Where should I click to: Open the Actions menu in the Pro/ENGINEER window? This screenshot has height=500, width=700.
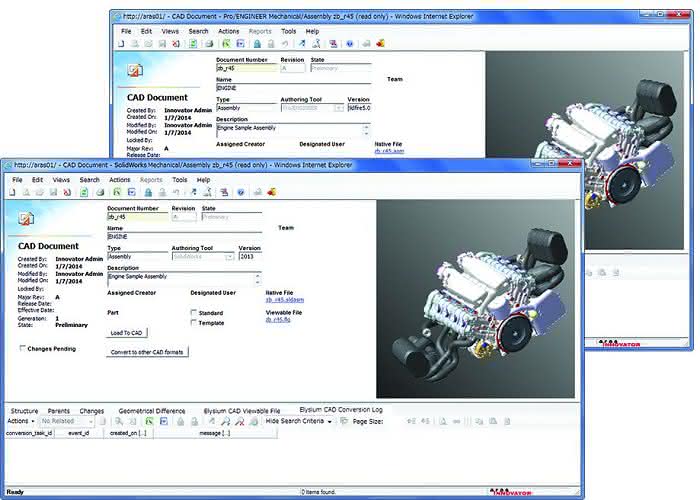coord(229,31)
